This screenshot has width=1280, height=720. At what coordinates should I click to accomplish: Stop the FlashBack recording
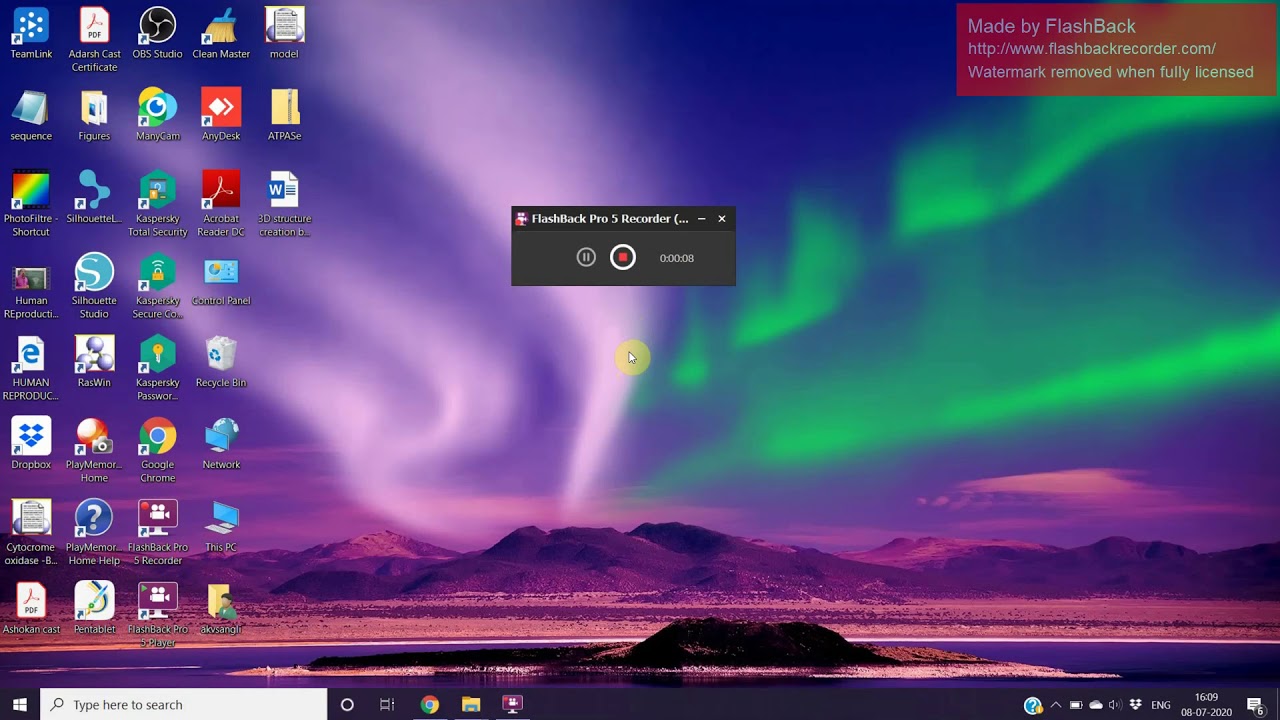623,258
